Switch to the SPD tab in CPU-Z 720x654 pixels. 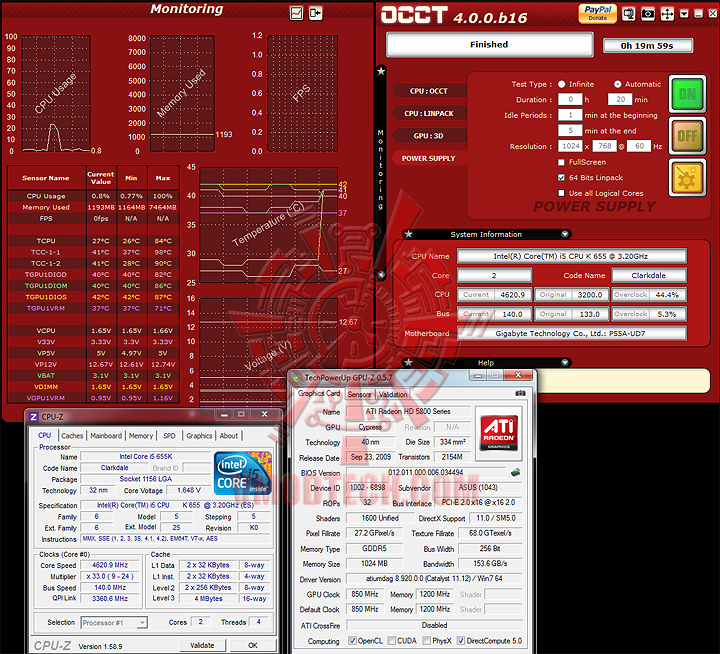coord(169,435)
